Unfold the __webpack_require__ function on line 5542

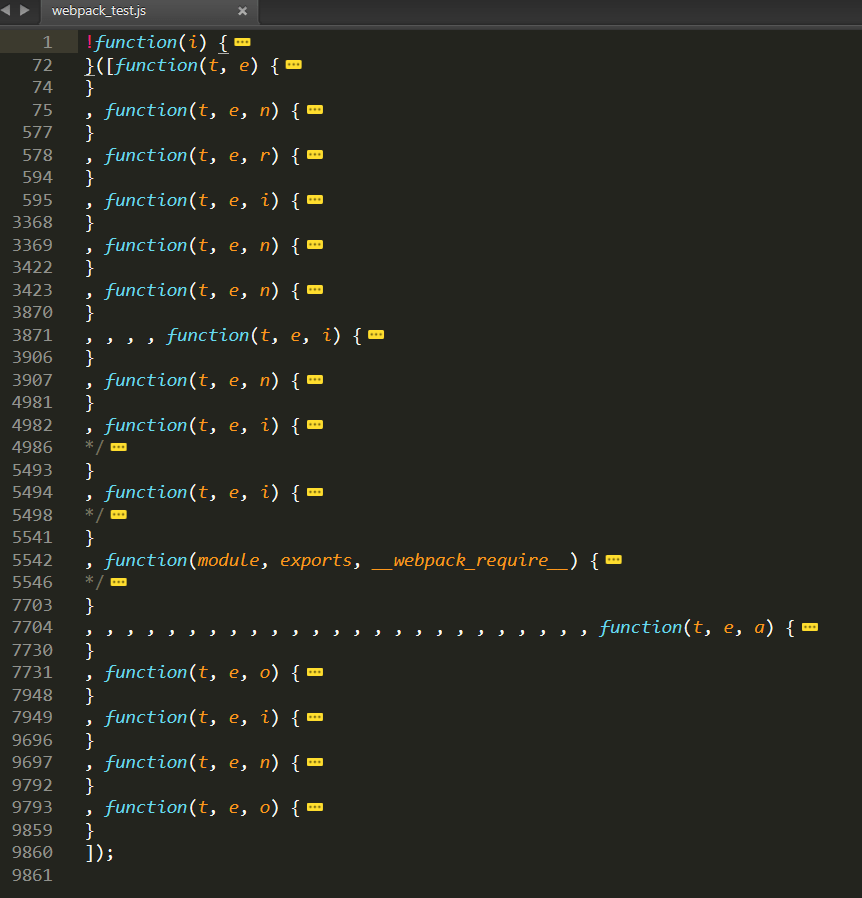click(x=613, y=560)
